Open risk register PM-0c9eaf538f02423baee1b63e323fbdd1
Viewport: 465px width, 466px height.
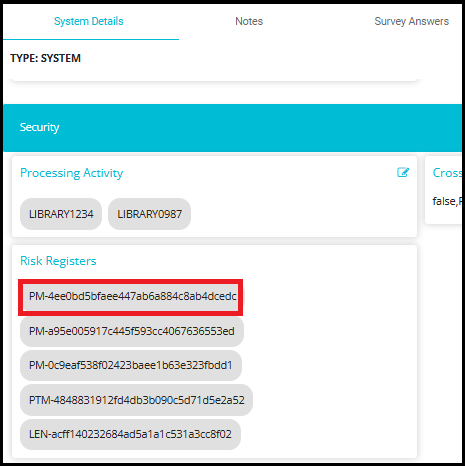click(x=131, y=365)
